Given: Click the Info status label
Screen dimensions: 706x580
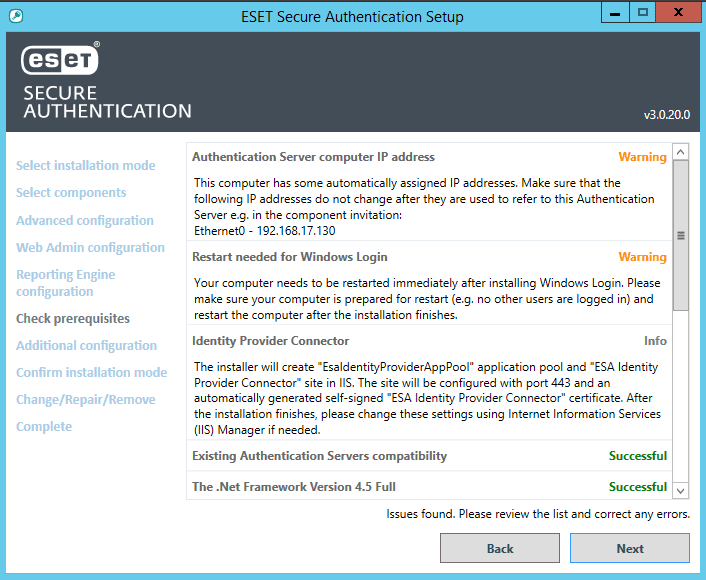Looking at the screenshot, I should 655,341.
